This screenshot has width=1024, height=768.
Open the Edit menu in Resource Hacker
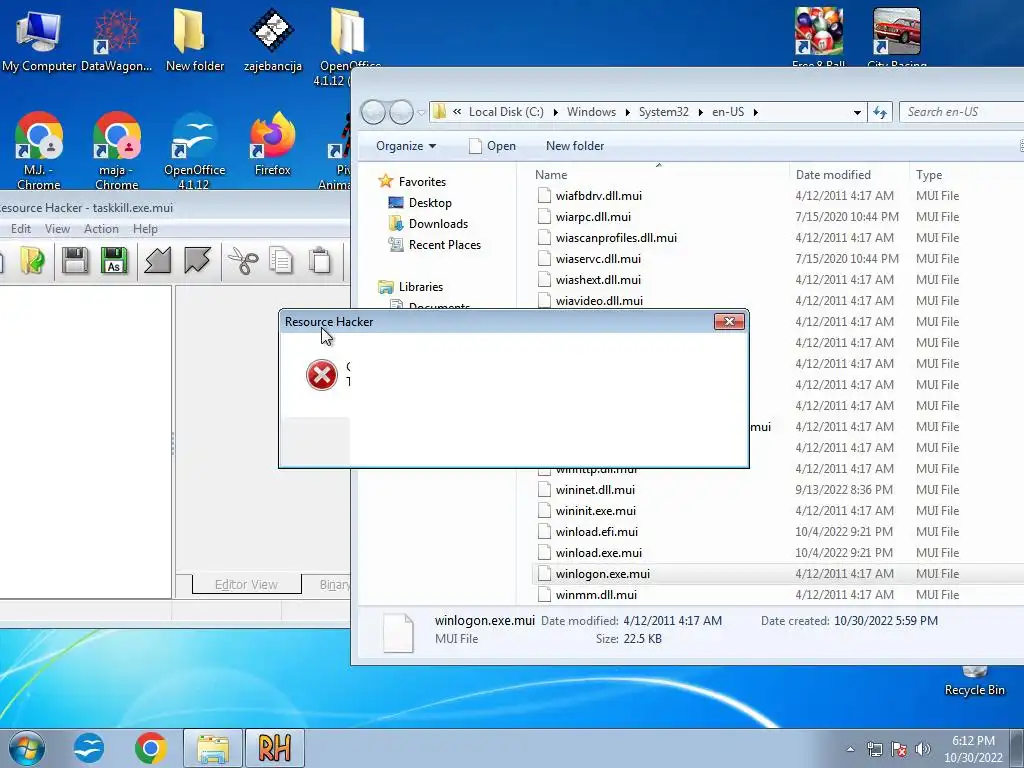pyautogui.click(x=21, y=229)
